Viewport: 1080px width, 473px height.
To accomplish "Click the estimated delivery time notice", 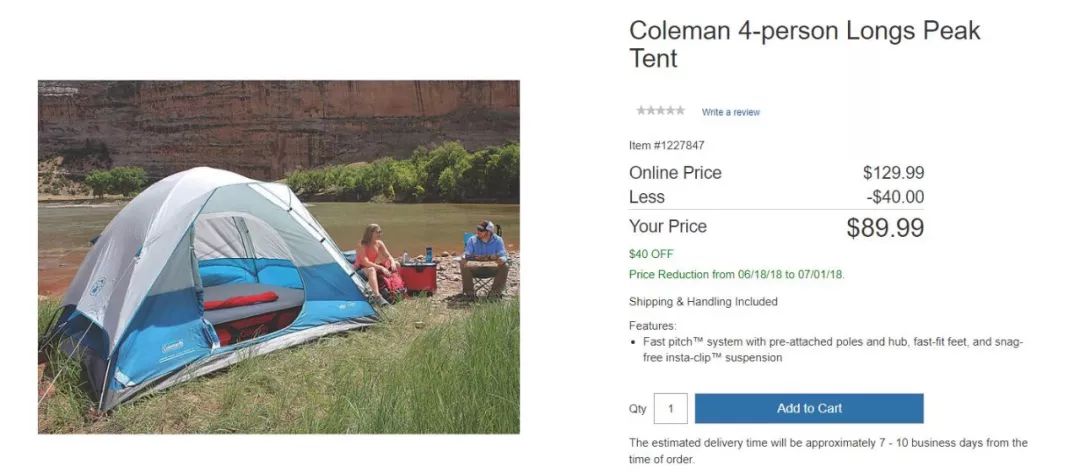I will (827, 450).
